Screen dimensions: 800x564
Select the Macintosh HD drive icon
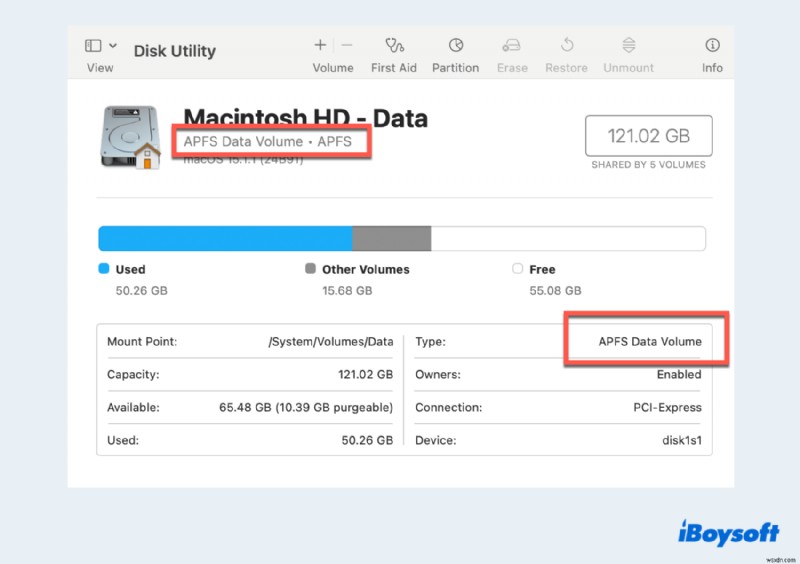click(x=130, y=137)
